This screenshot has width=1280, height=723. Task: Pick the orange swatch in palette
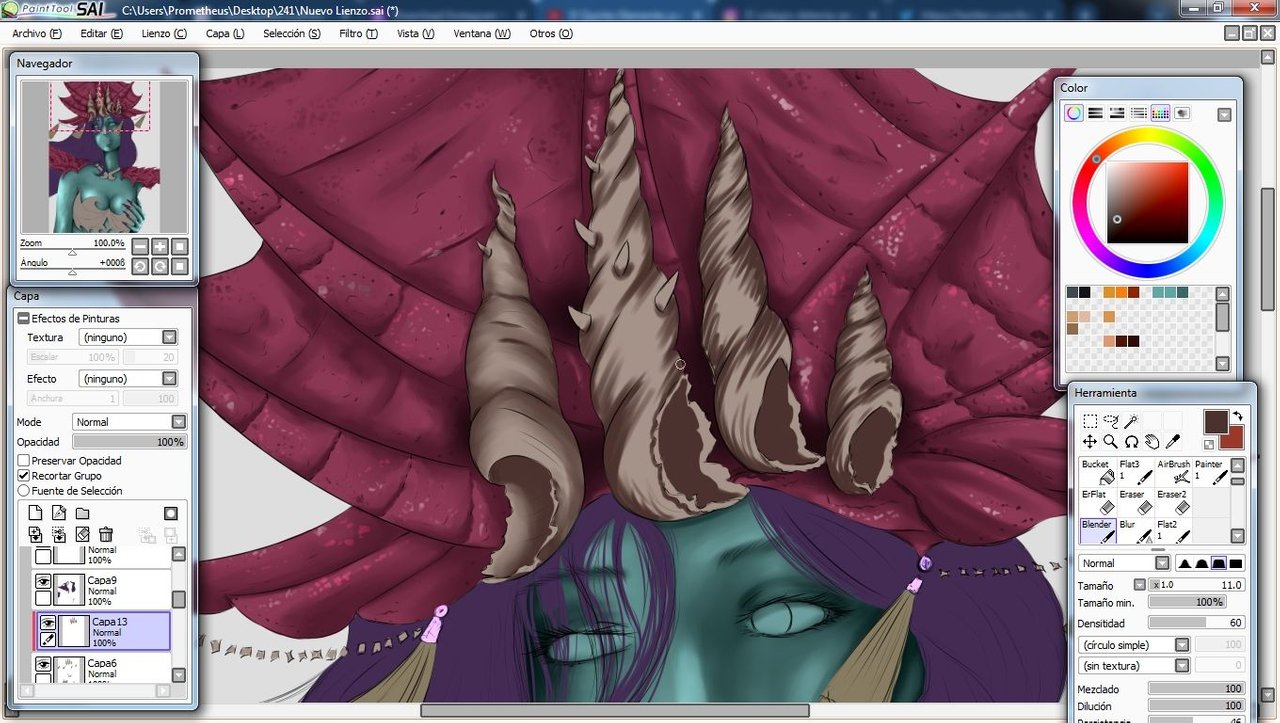pyautogui.click(x=1122, y=292)
